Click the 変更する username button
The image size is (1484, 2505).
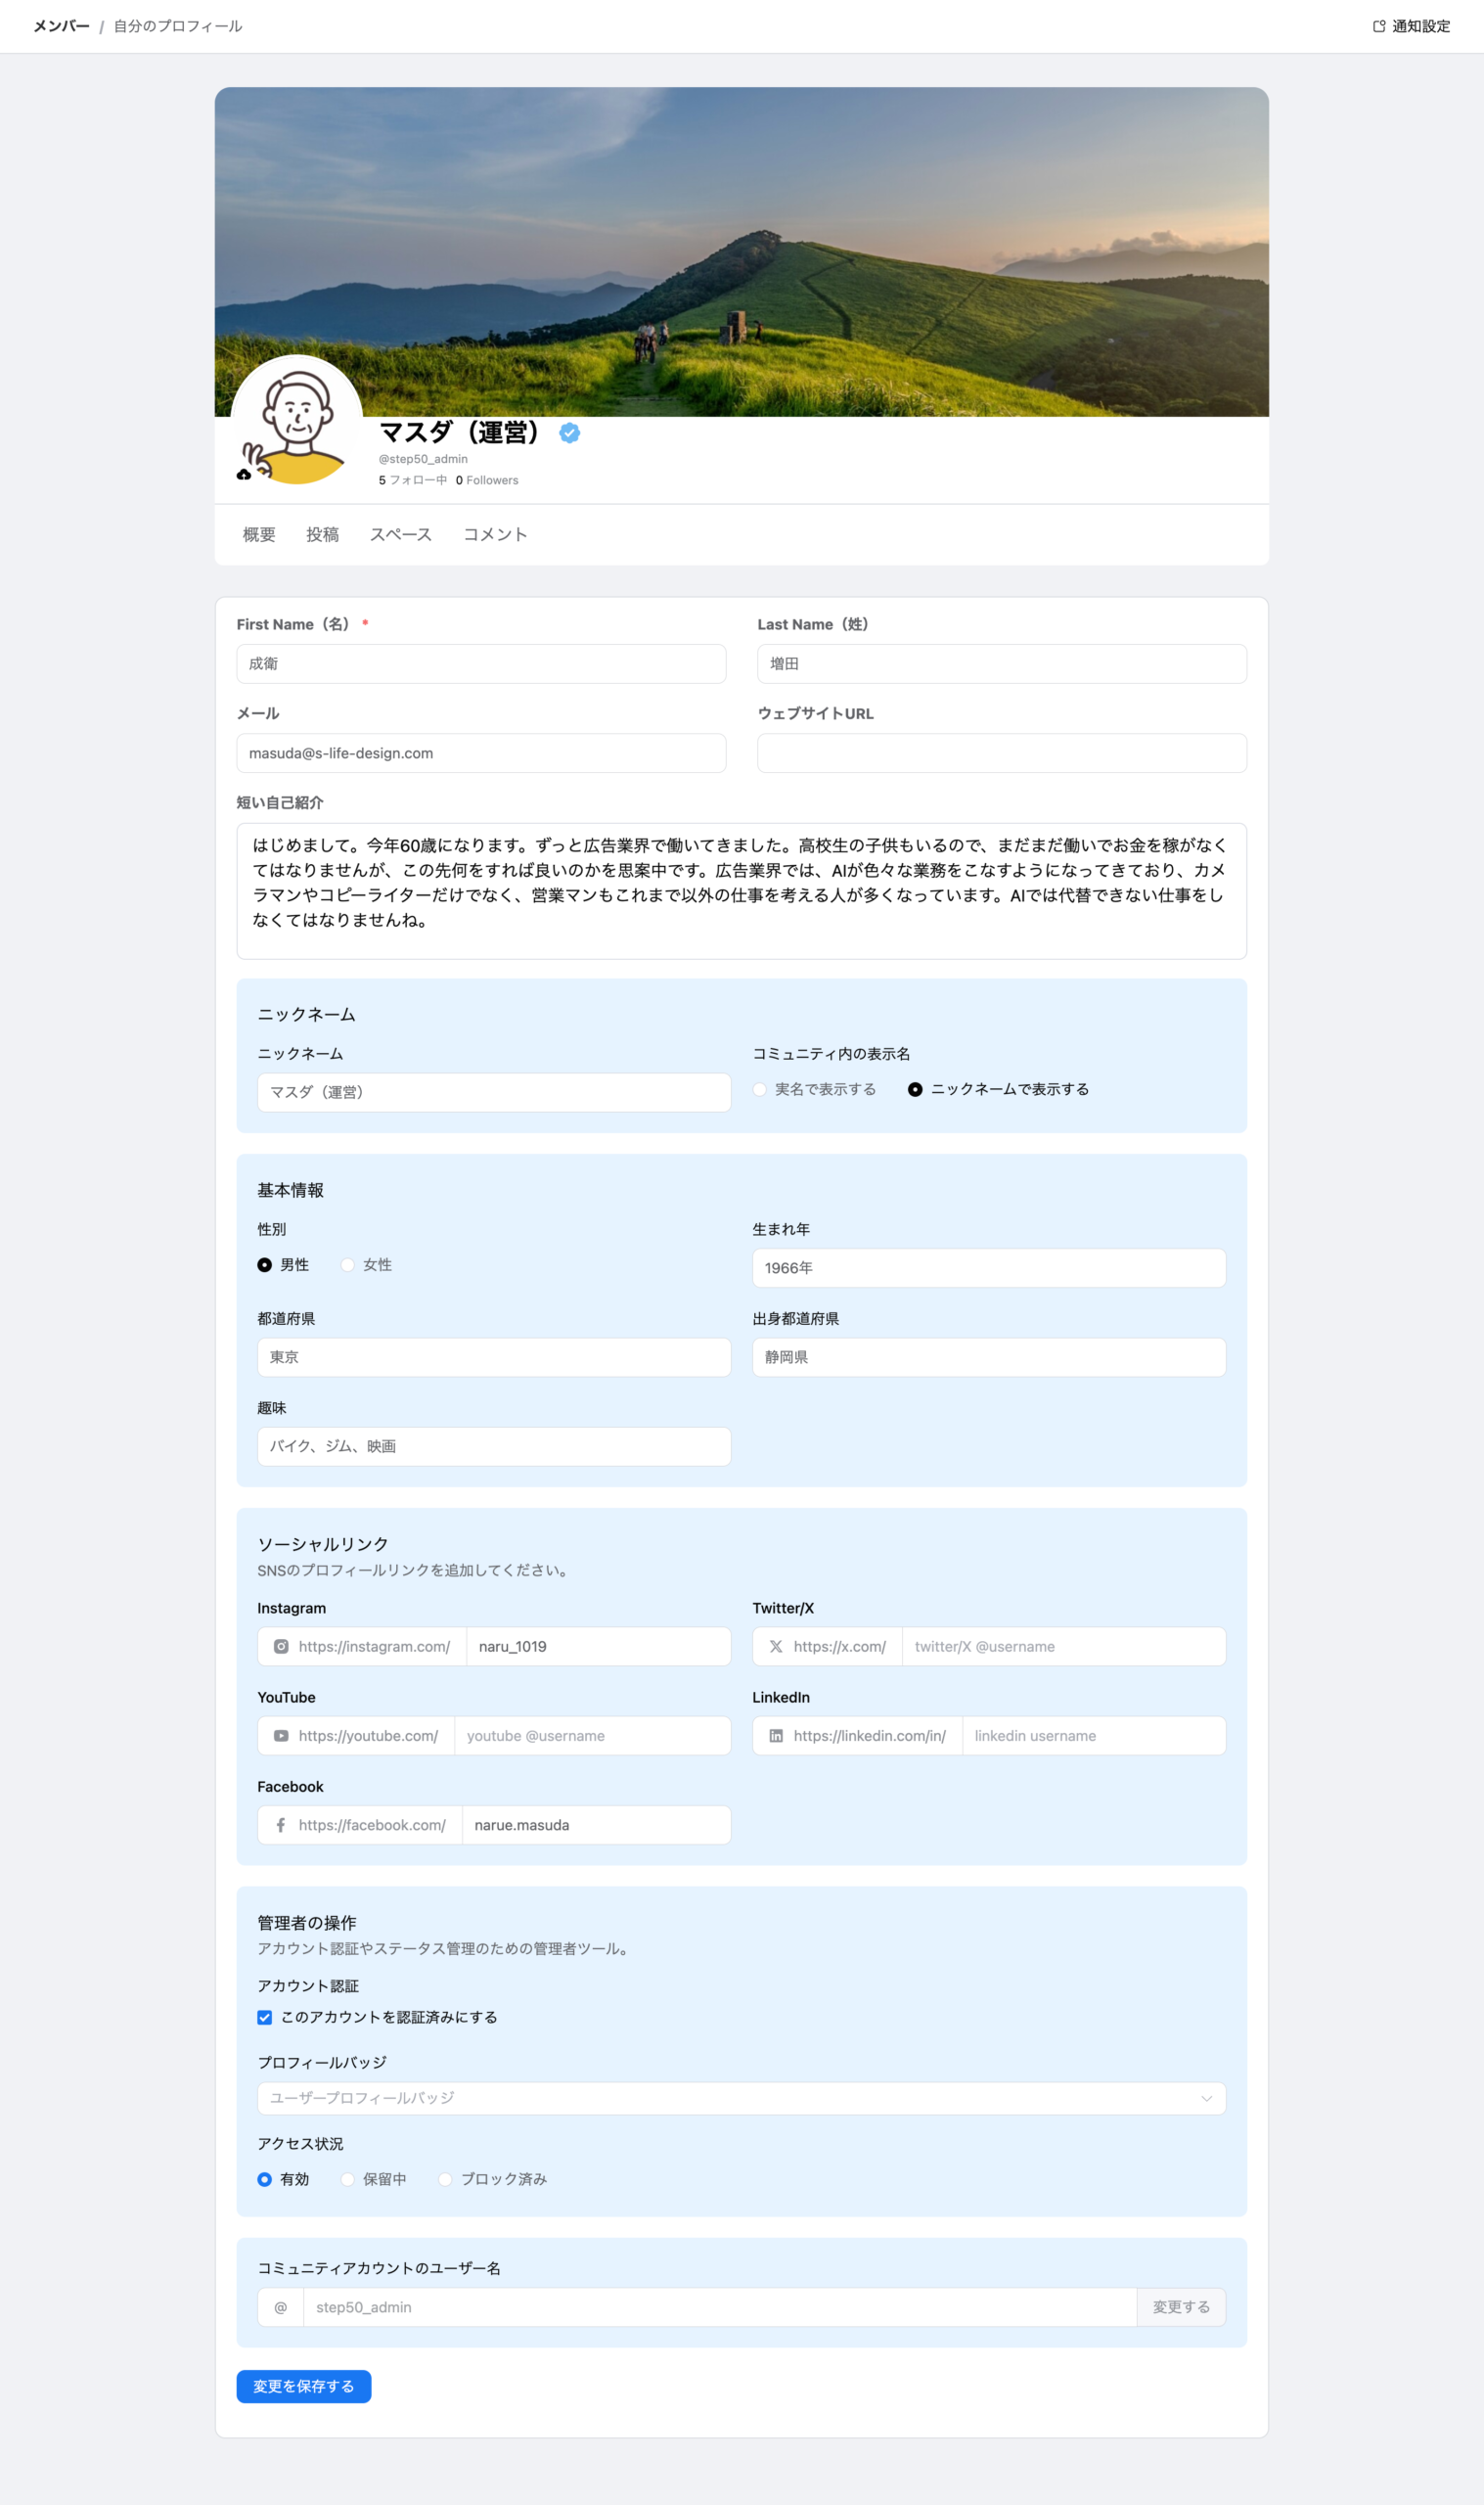1181,2306
